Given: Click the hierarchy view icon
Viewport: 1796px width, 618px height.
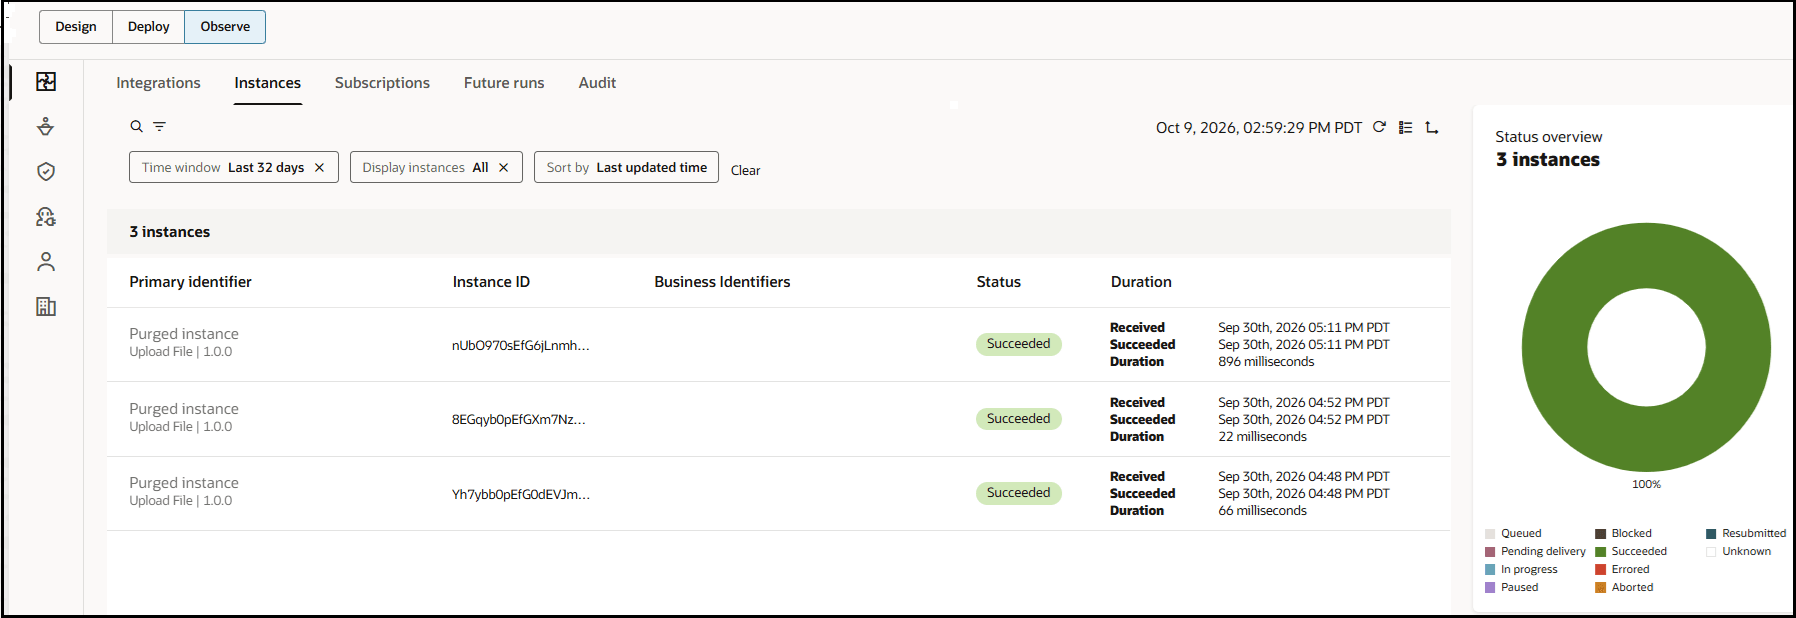Looking at the screenshot, I should tap(1432, 127).
